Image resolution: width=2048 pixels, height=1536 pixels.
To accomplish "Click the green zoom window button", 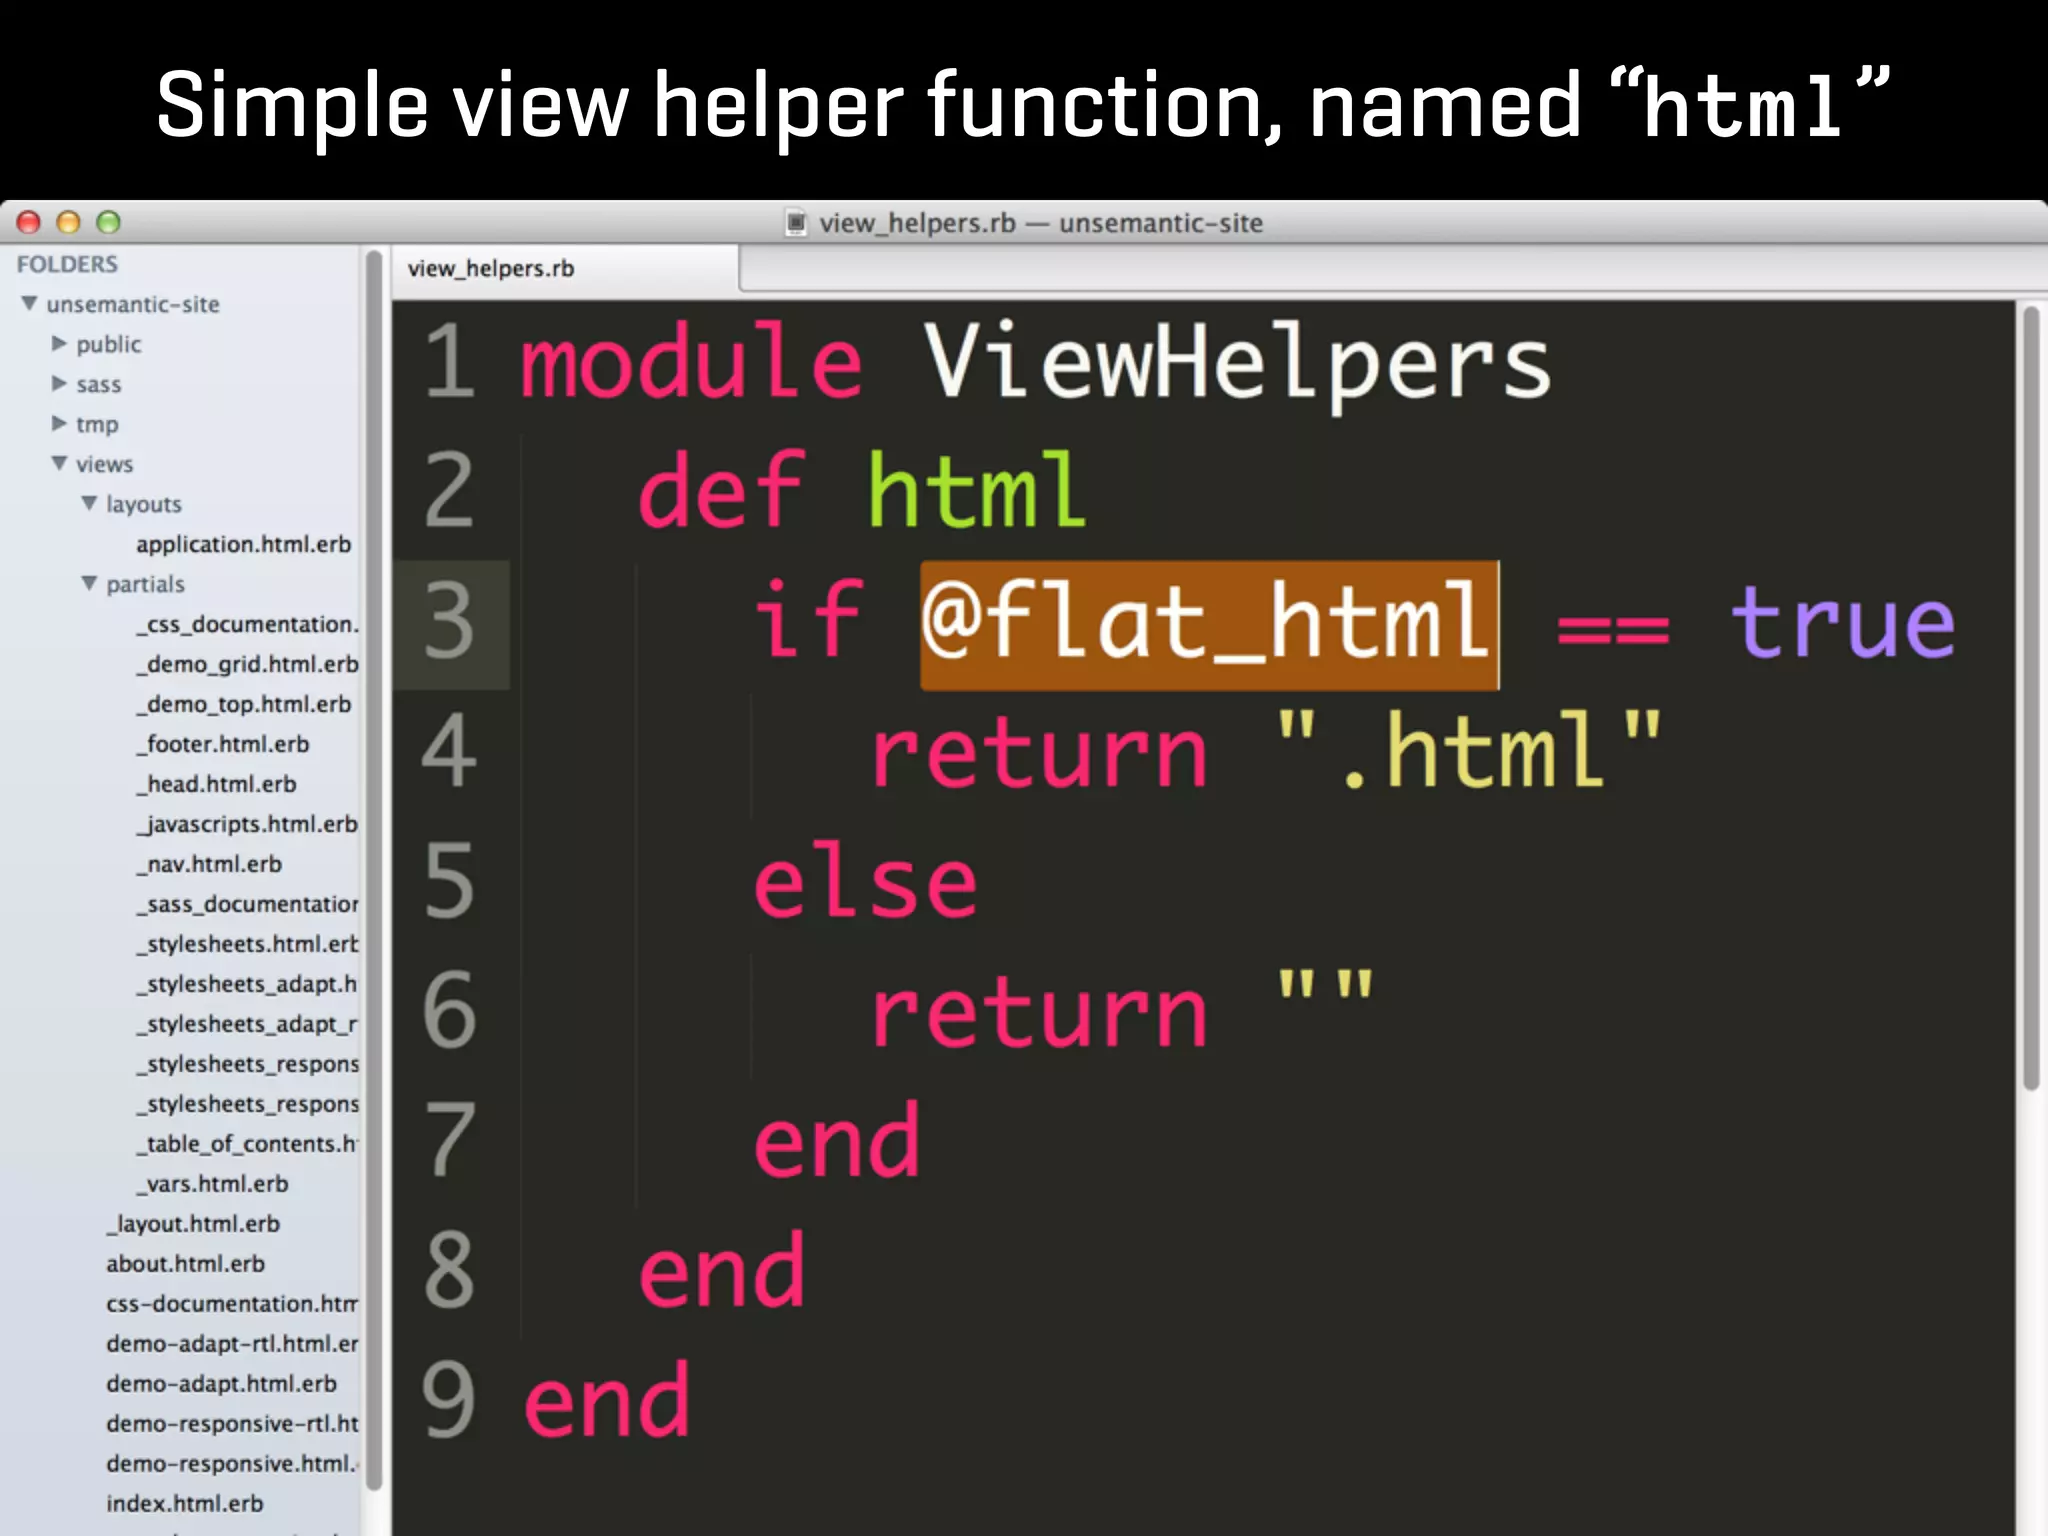I will tap(108, 222).
